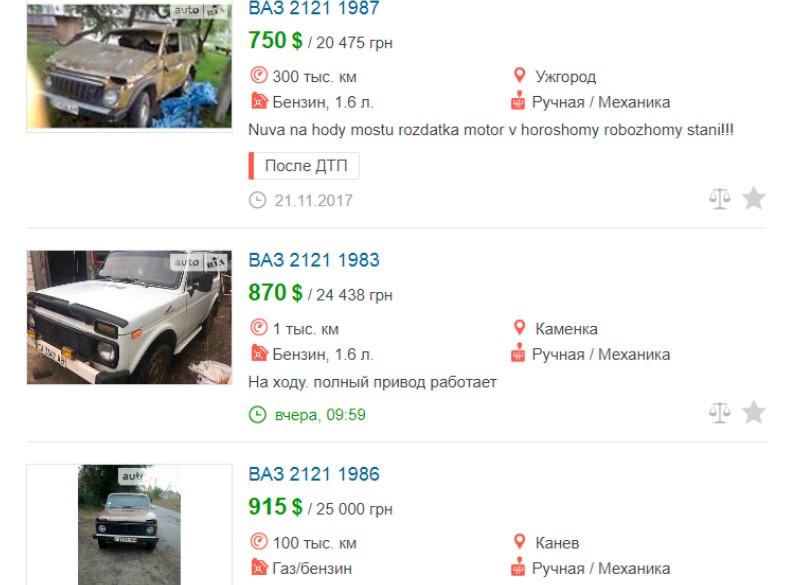Click the green clock icon beside вчера, 09:59
This screenshot has width=787, height=585.
258,414
